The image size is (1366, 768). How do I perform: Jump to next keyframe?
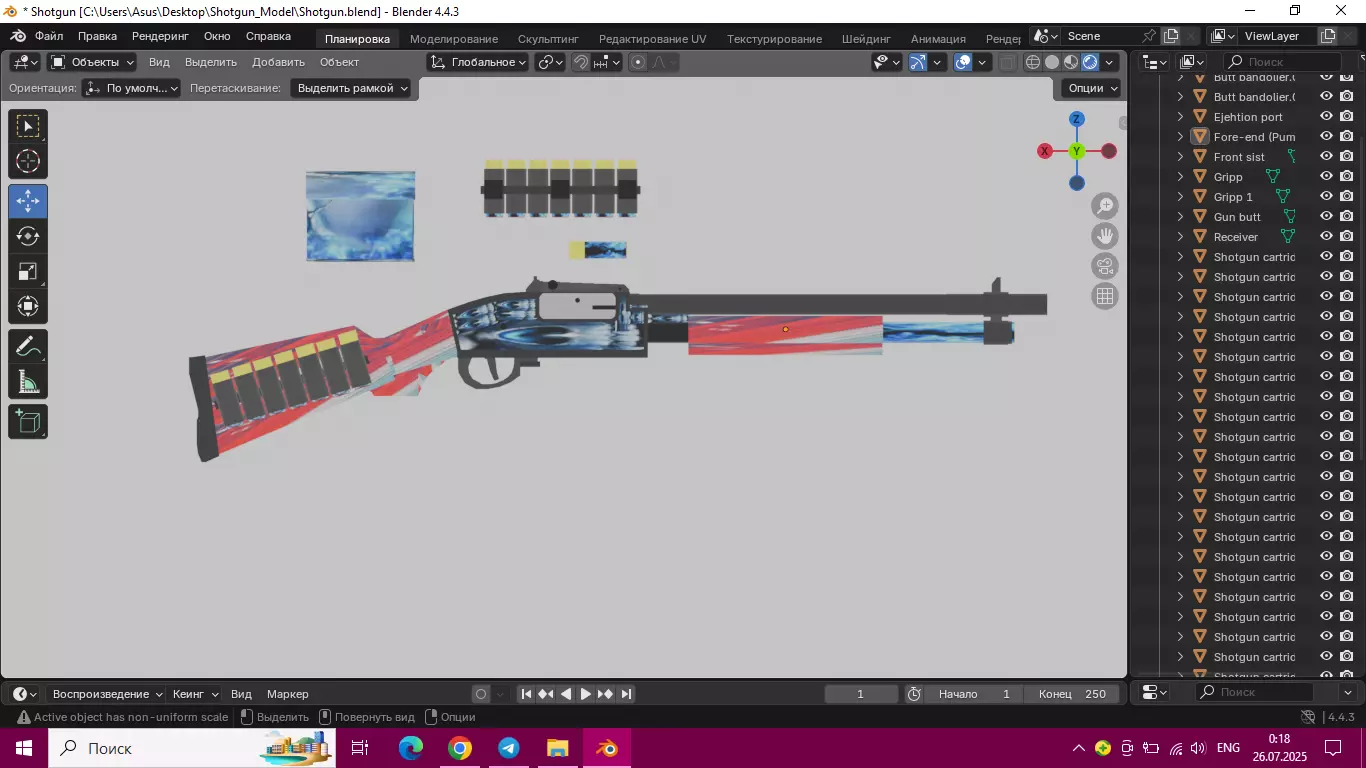click(606, 694)
